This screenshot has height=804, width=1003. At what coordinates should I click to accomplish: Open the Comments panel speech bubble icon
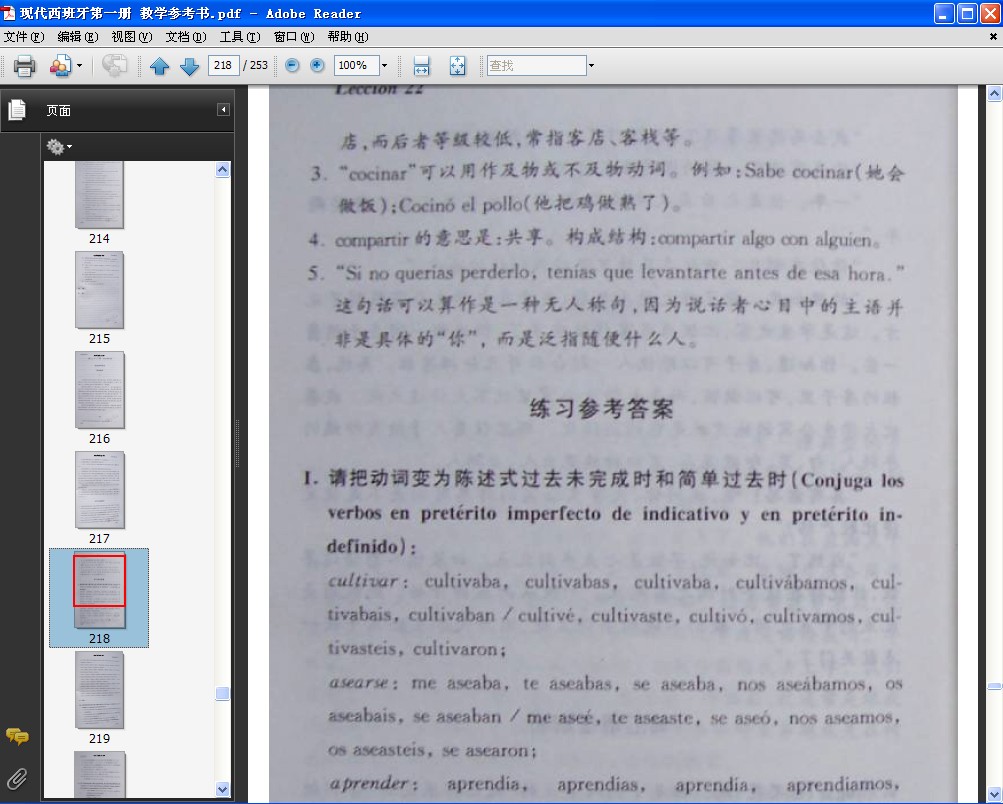pyautogui.click(x=17, y=736)
